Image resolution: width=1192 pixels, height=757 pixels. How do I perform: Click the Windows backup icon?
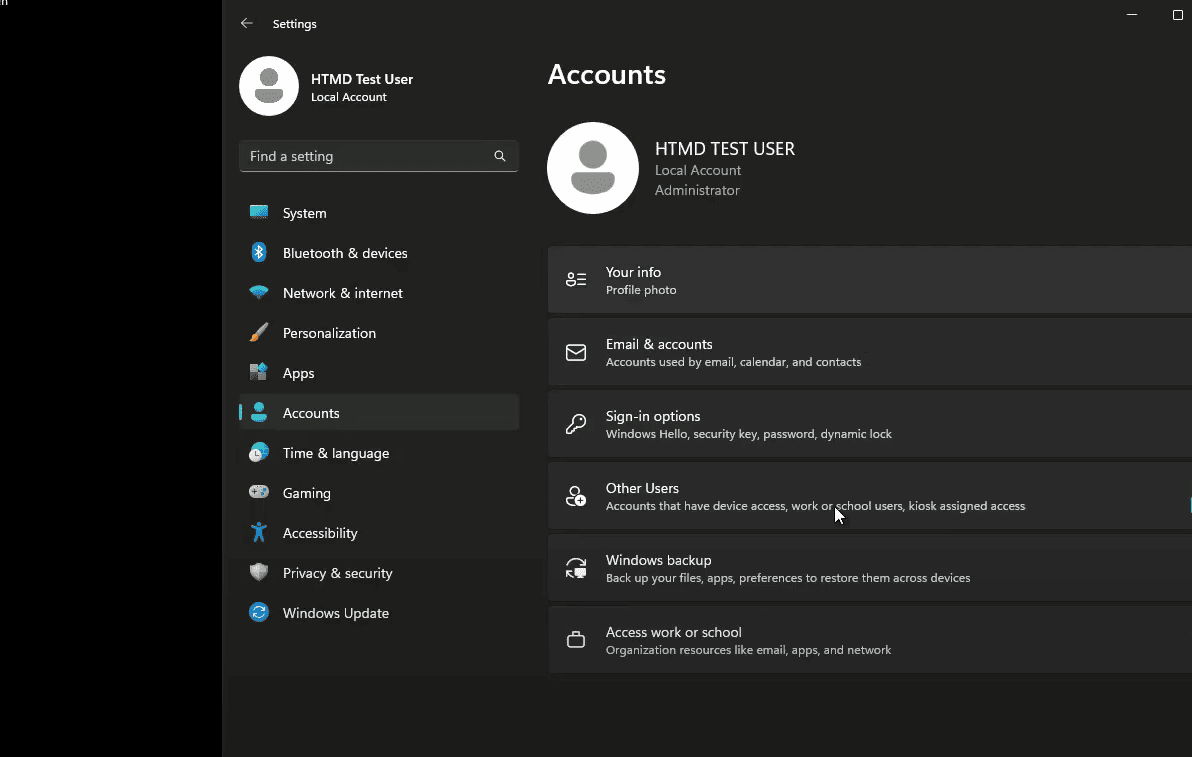[x=575, y=567]
